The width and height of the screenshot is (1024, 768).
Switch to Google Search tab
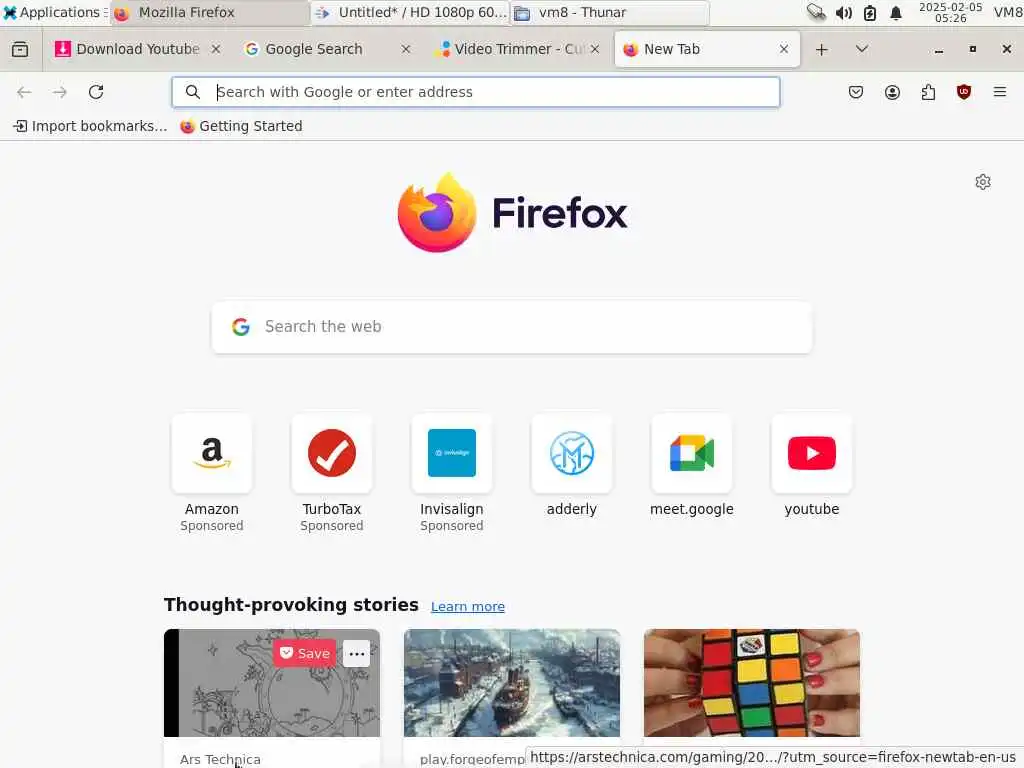point(313,49)
